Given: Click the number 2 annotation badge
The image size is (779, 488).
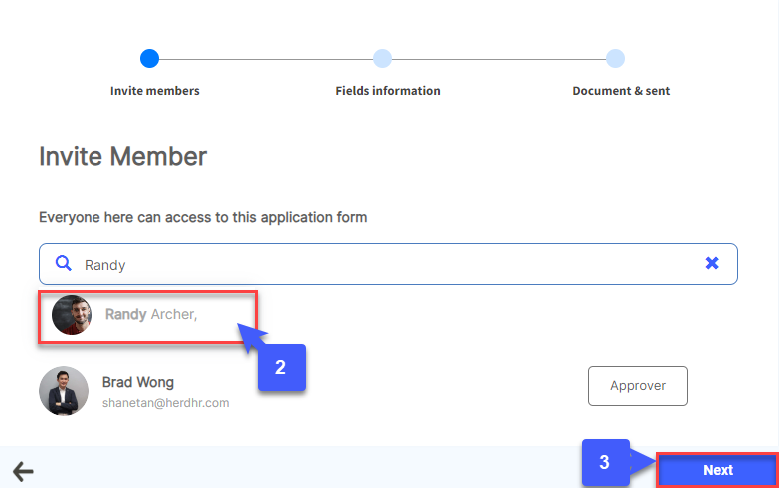Looking at the screenshot, I should coord(281,367).
